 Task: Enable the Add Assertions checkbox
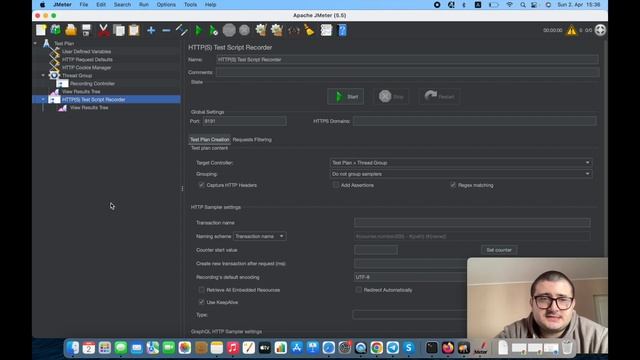pos(336,185)
